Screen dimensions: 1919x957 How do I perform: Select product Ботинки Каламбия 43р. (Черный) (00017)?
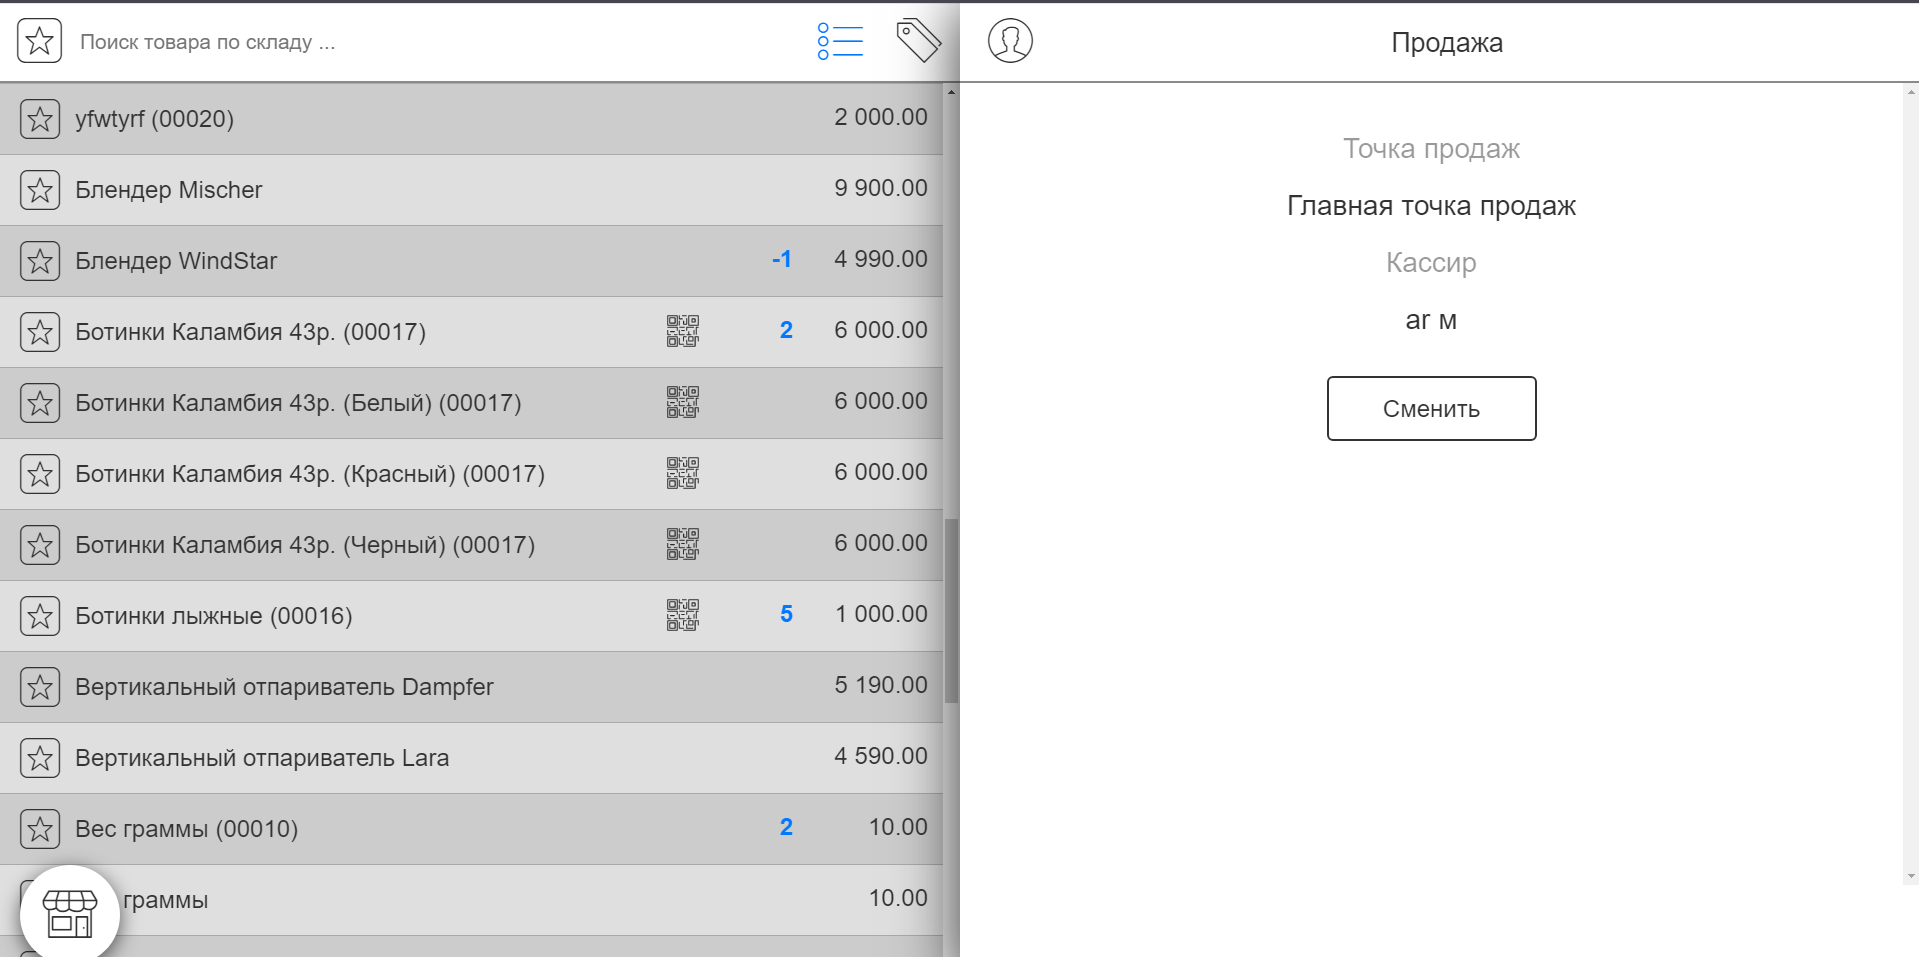click(x=471, y=545)
